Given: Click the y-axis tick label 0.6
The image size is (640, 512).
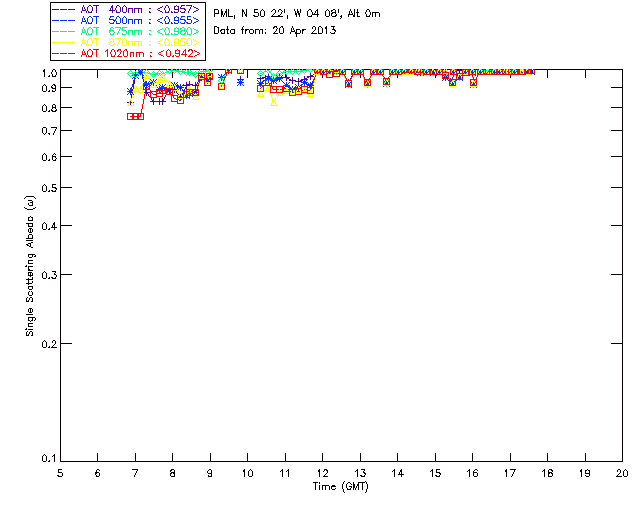Looking at the screenshot, I should (49, 157).
